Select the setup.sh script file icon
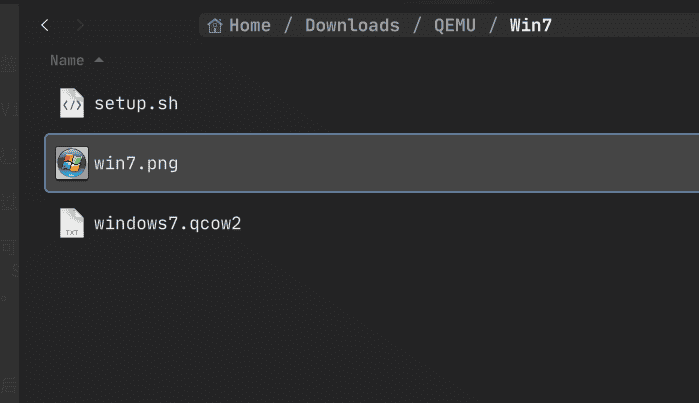 [x=72, y=103]
